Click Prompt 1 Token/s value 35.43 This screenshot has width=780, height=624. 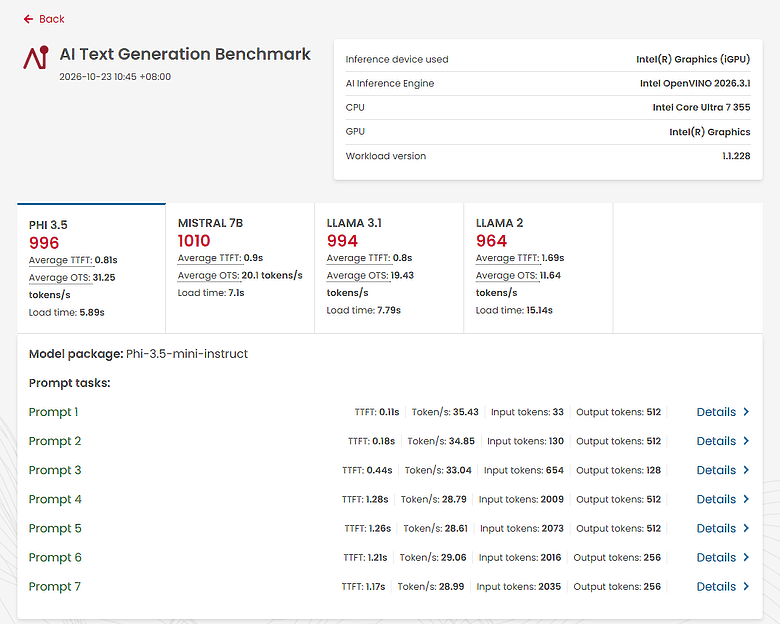(x=466, y=412)
